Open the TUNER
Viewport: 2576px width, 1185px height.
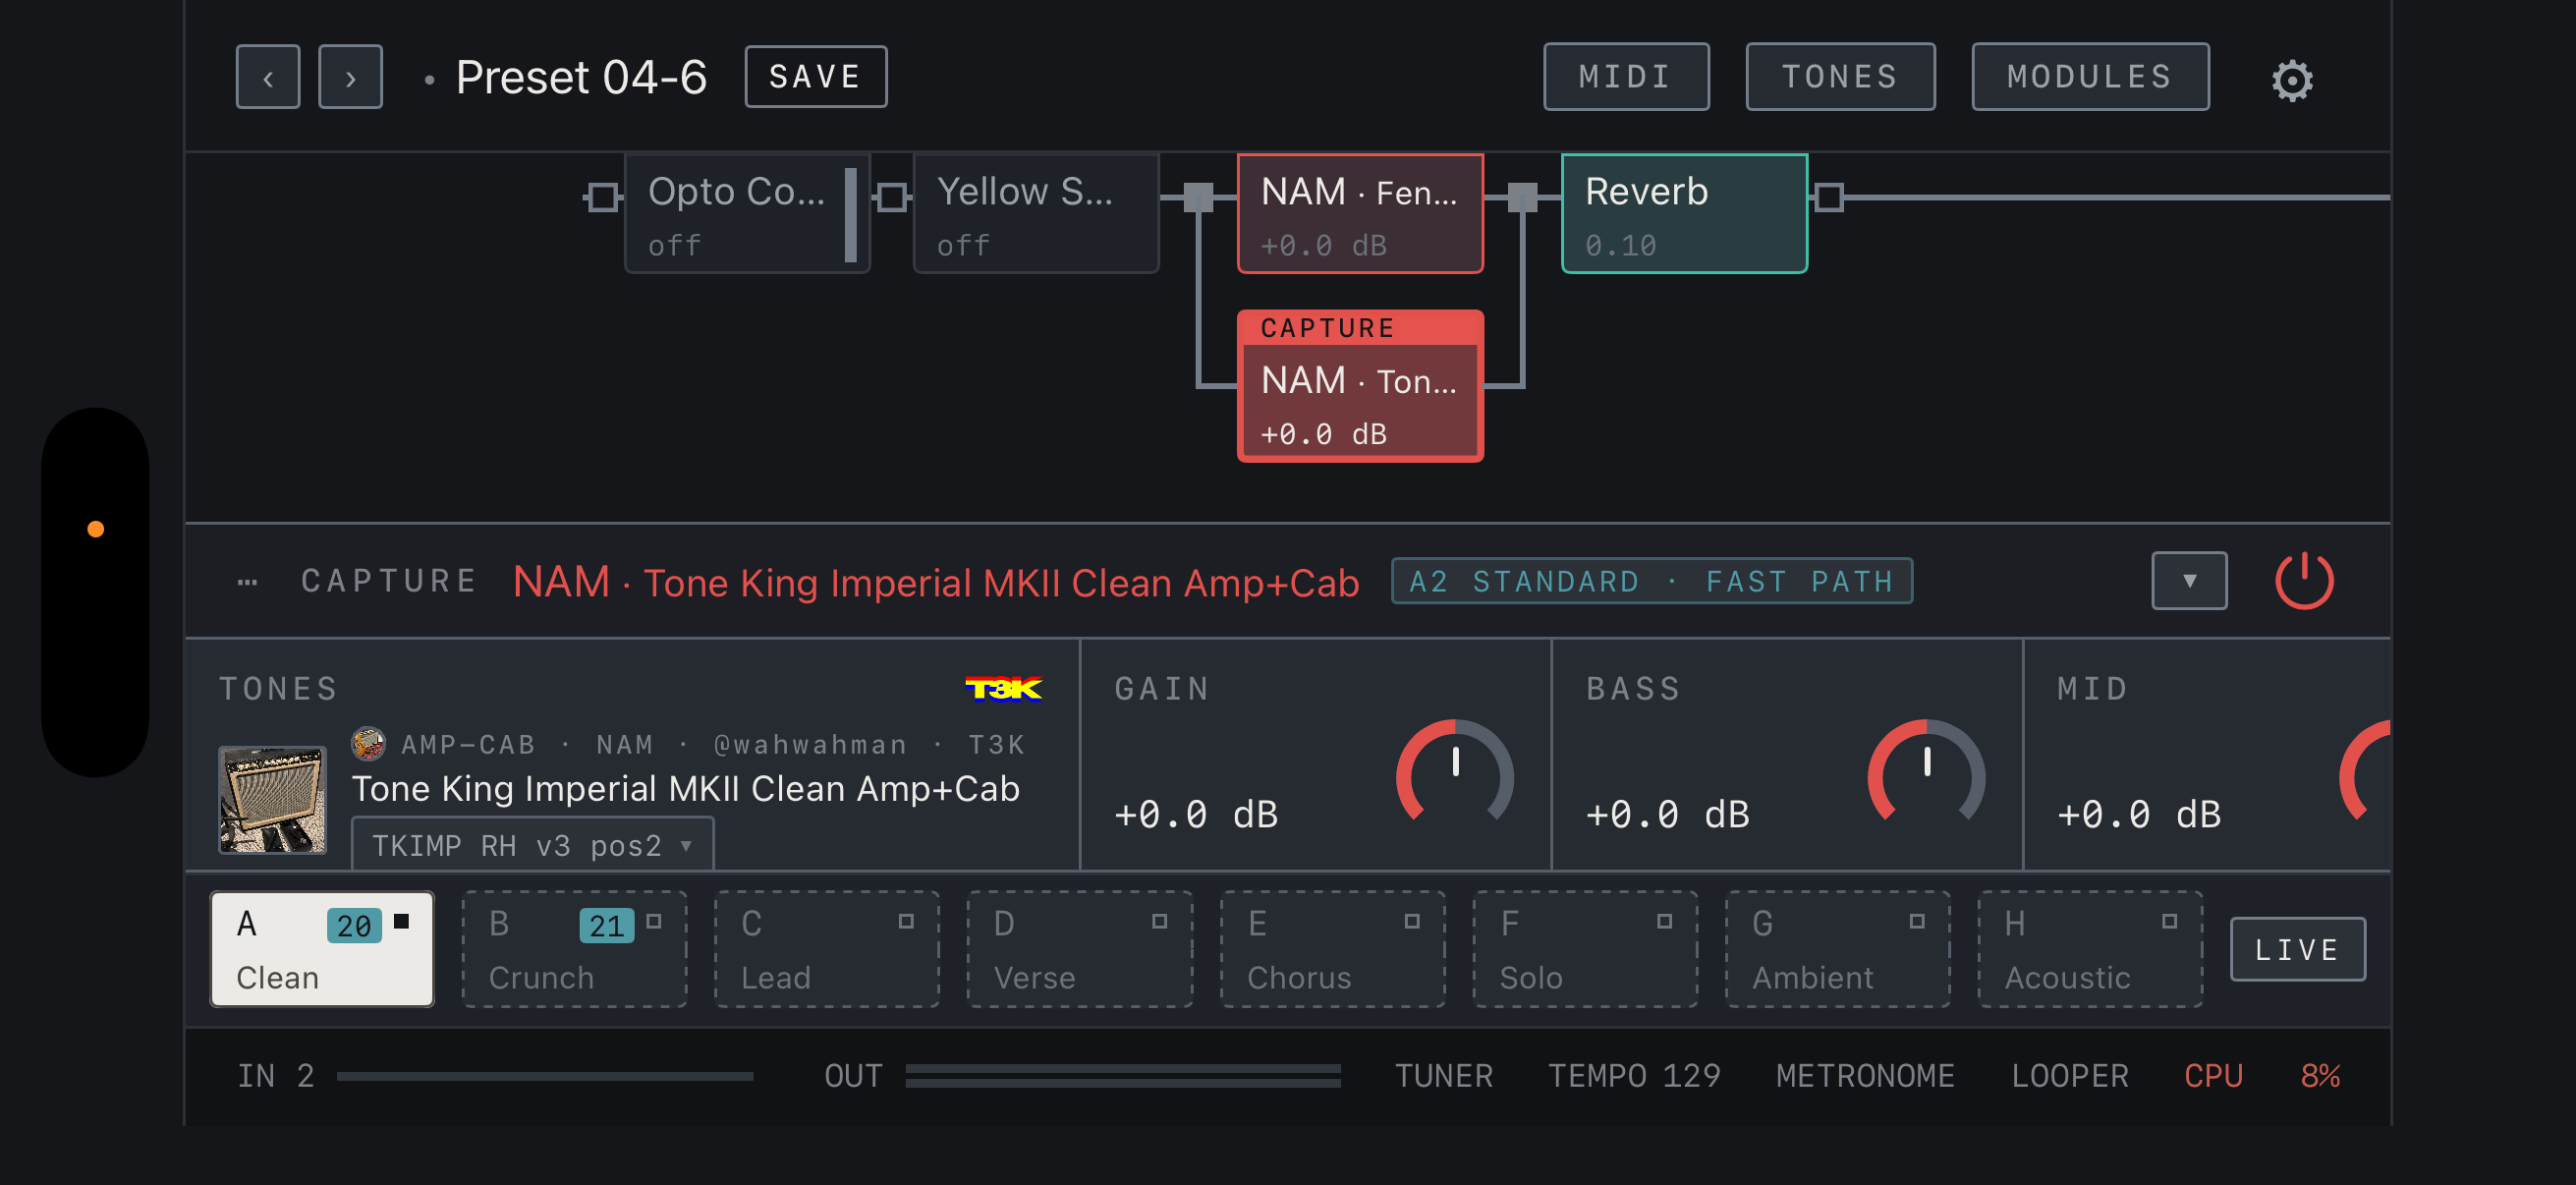[x=1443, y=1075]
